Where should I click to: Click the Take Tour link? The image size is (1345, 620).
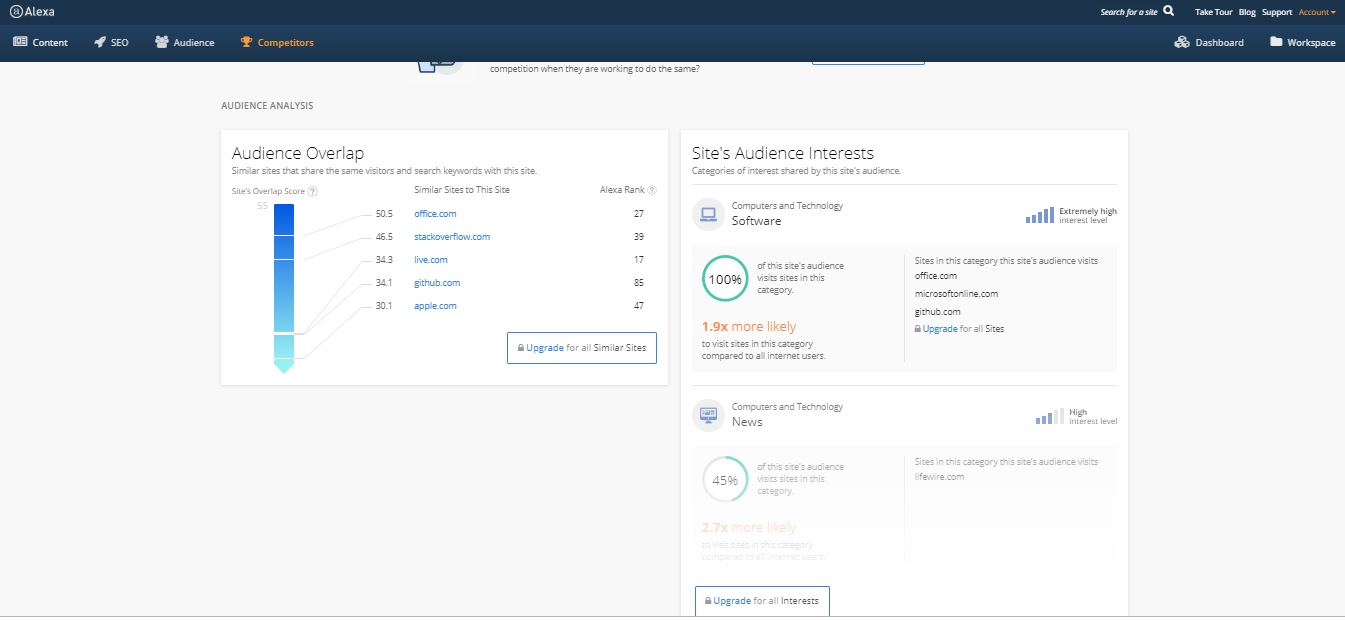click(x=1213, y=12)
